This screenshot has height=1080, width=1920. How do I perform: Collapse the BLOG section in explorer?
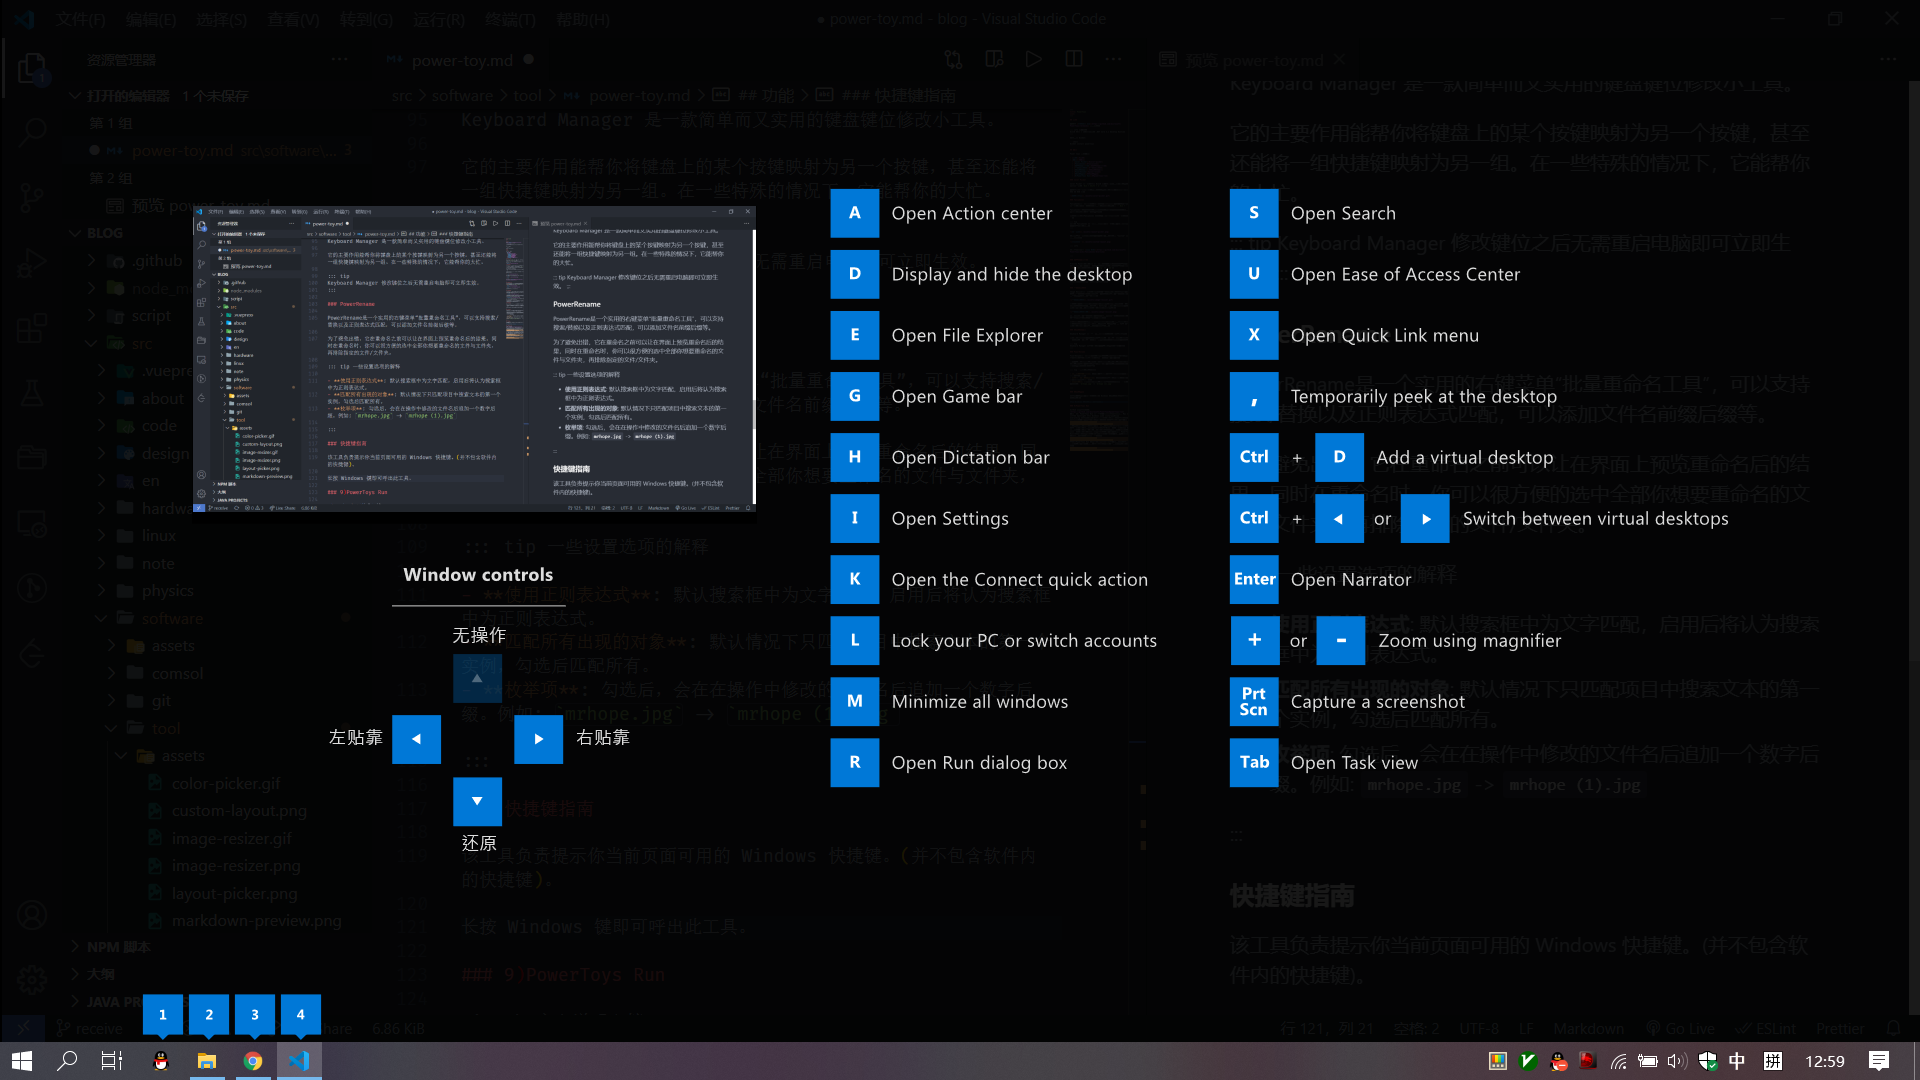(x=76, y=233)
